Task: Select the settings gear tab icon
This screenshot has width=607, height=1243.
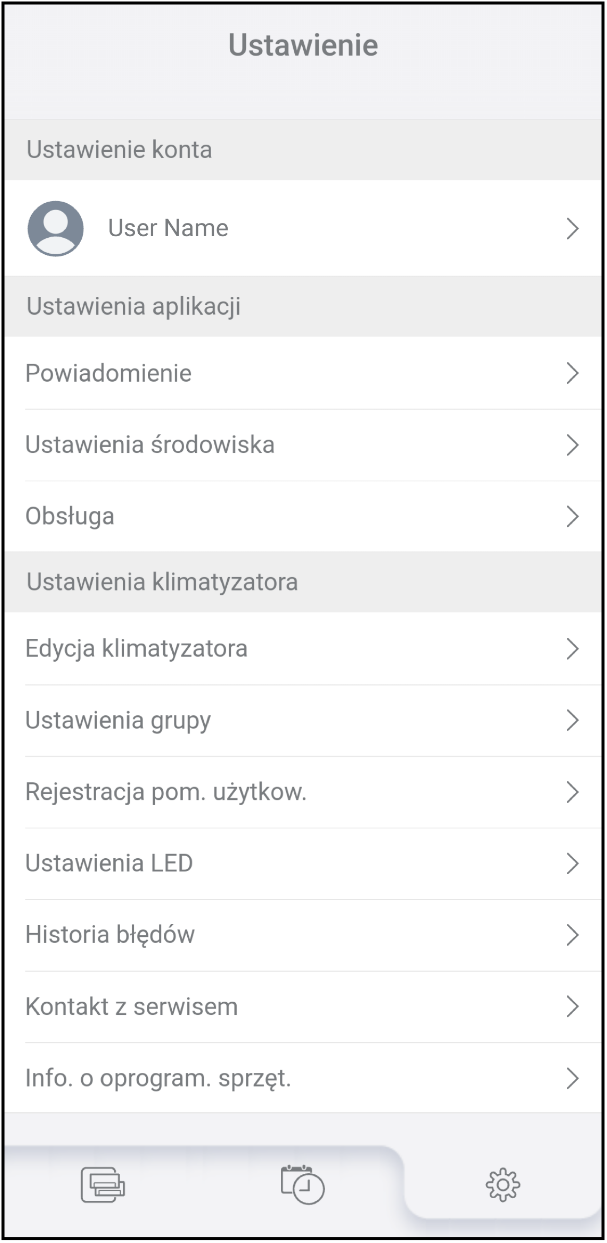Action: click(503, 1185)
